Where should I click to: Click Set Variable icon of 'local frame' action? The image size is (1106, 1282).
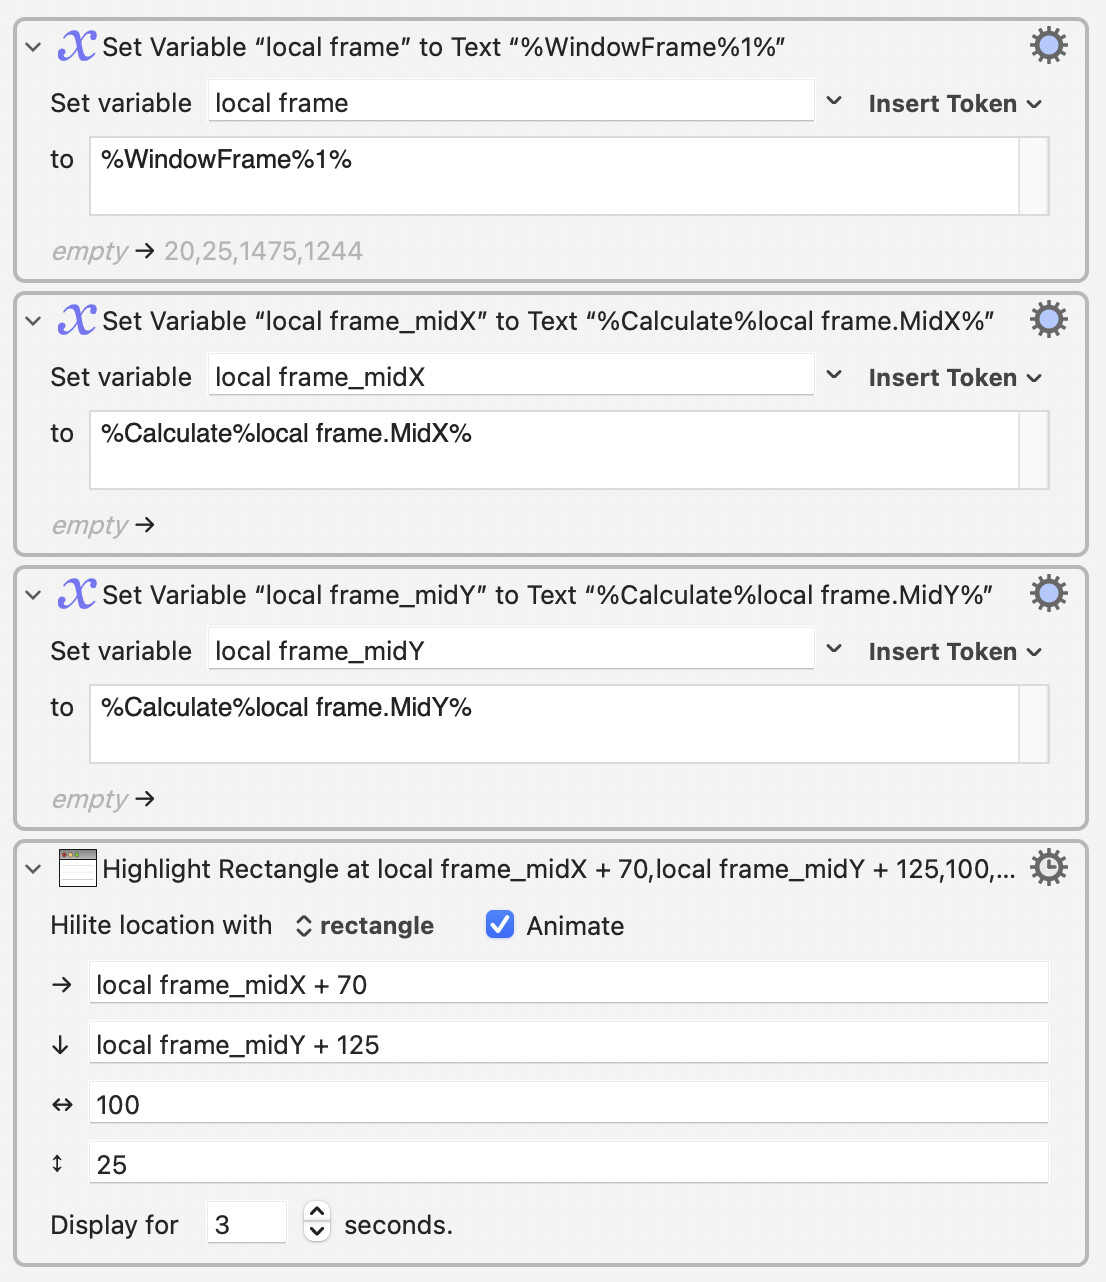(77, 46)
